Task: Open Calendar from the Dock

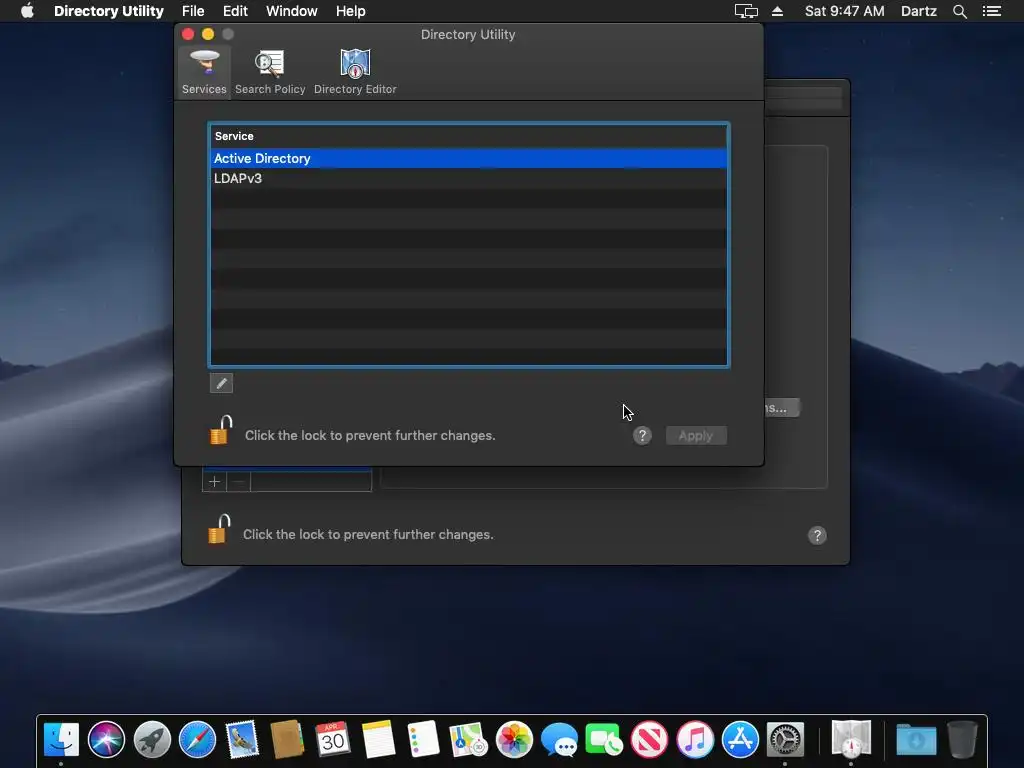Action: pyautogui.click(x=333, y=739)
